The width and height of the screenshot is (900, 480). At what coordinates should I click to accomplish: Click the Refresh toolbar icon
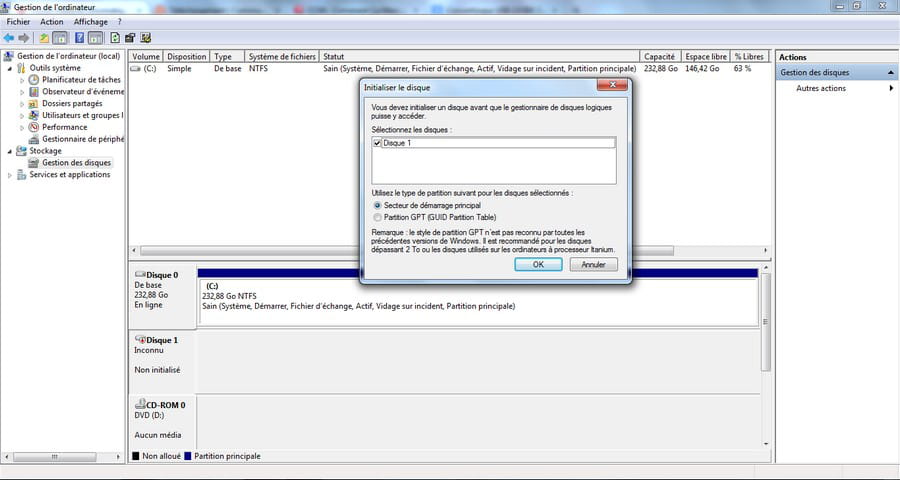pyautogui.click(x=115, y=38)
